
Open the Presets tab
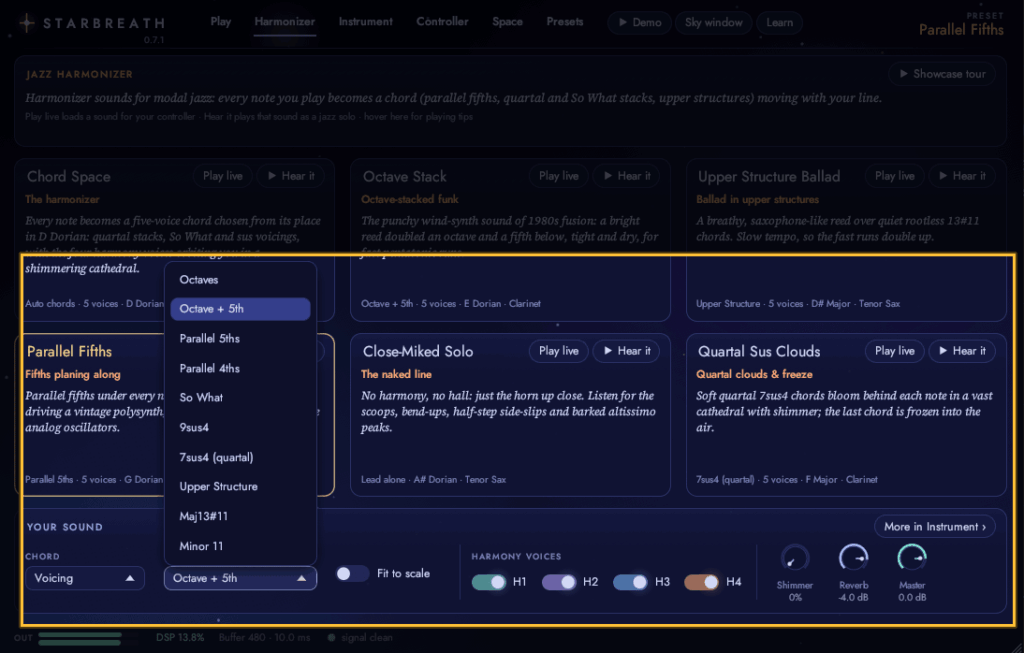(x=565, y=22)
